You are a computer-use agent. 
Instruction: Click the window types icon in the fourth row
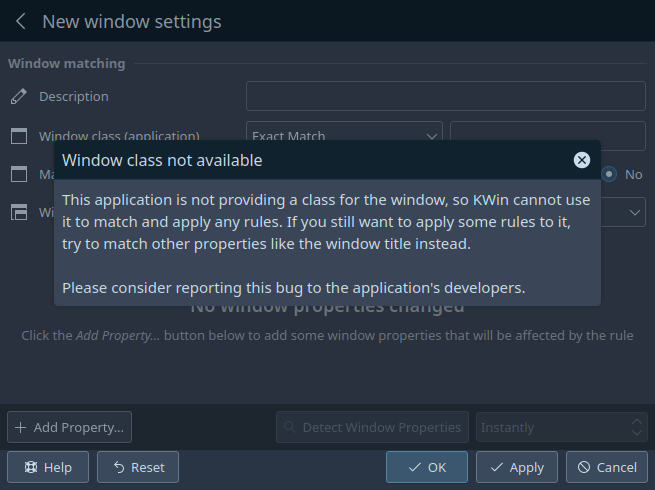coord(18,212)
